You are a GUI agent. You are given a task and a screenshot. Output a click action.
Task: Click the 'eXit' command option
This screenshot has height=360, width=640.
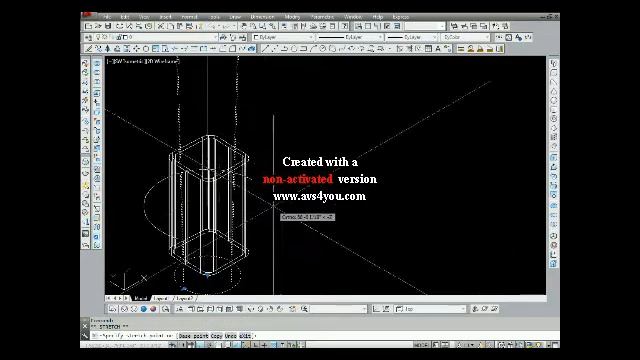[245, 336]
